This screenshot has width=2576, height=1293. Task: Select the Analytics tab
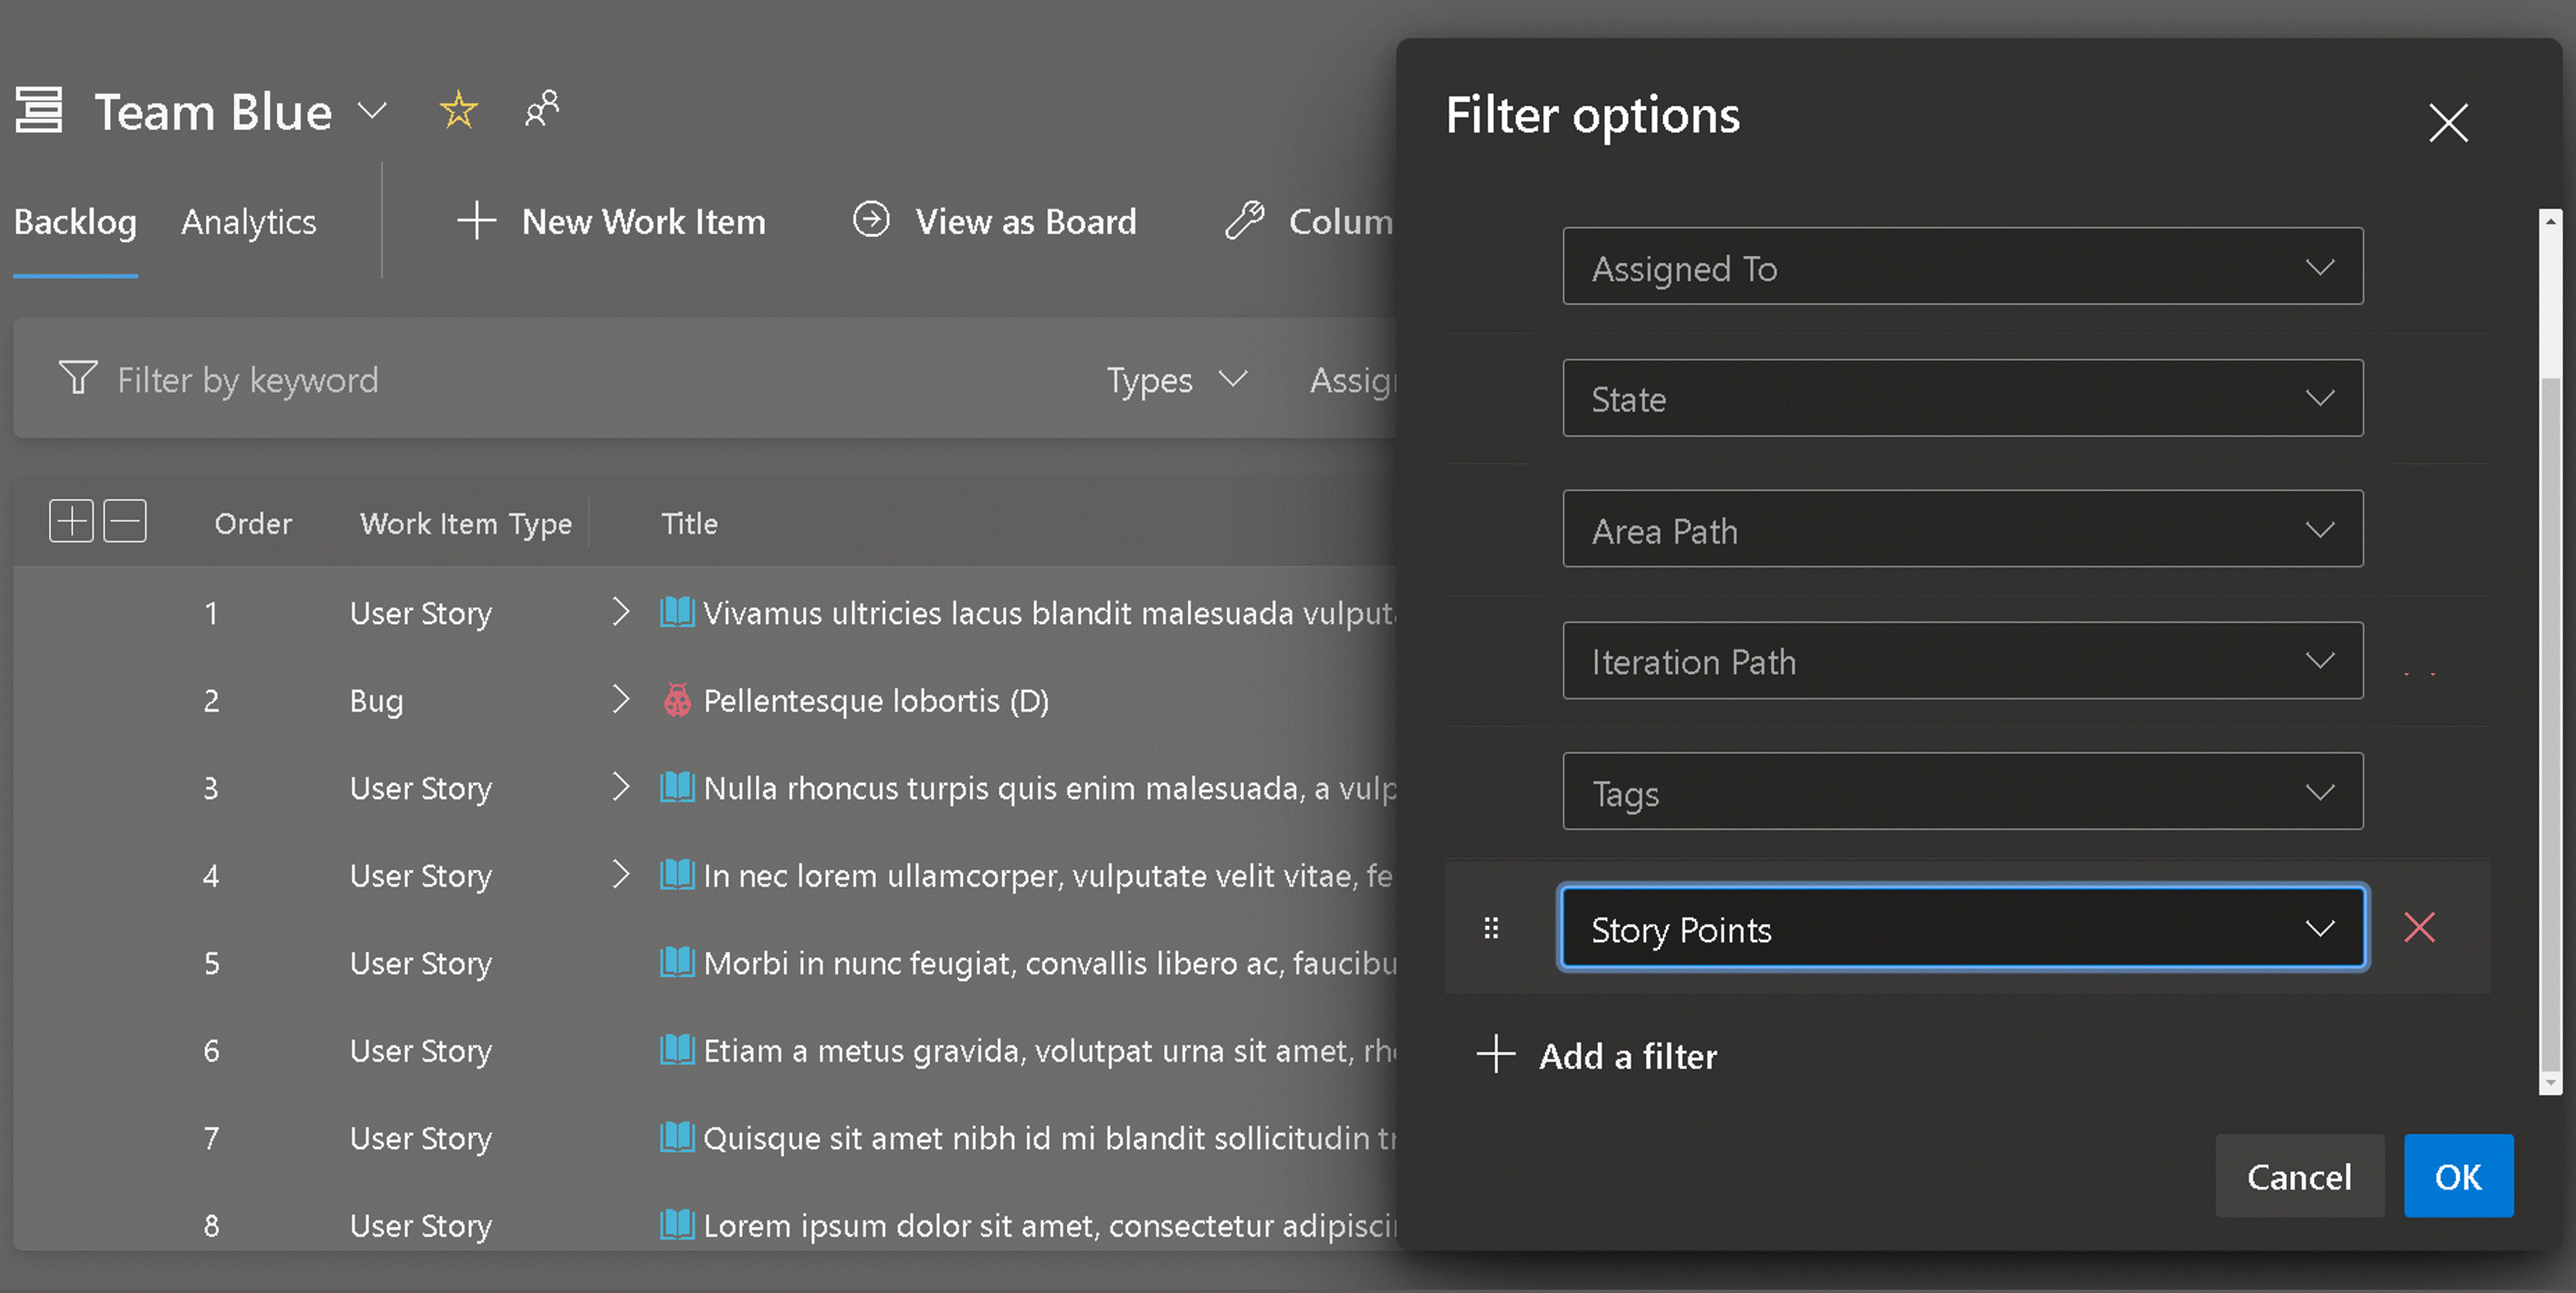coord(249,219)
